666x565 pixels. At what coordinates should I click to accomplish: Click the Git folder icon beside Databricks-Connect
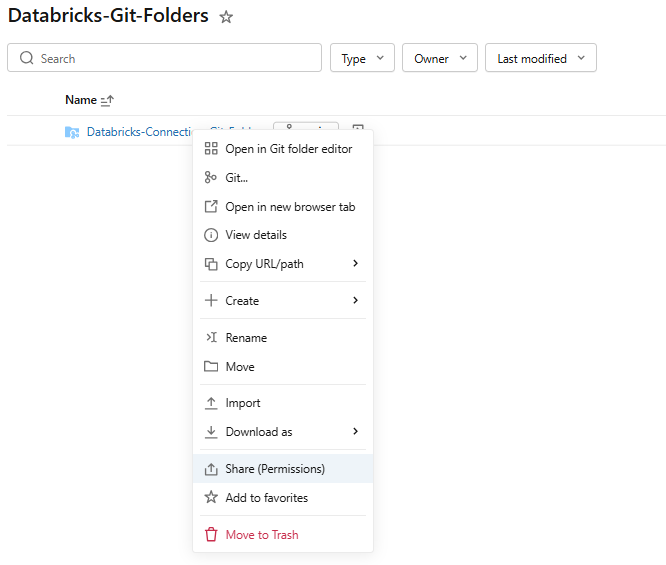(72, 132)
